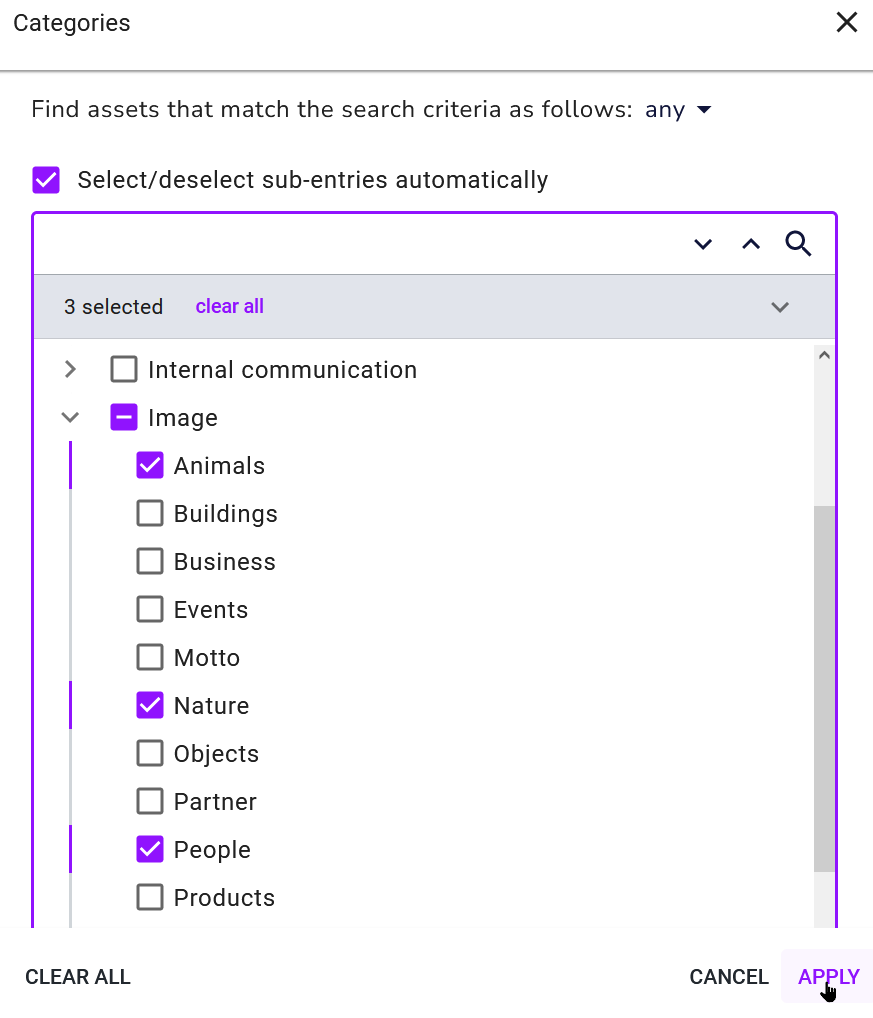
Task: Click the APPLY button
Action: (828, 976)
